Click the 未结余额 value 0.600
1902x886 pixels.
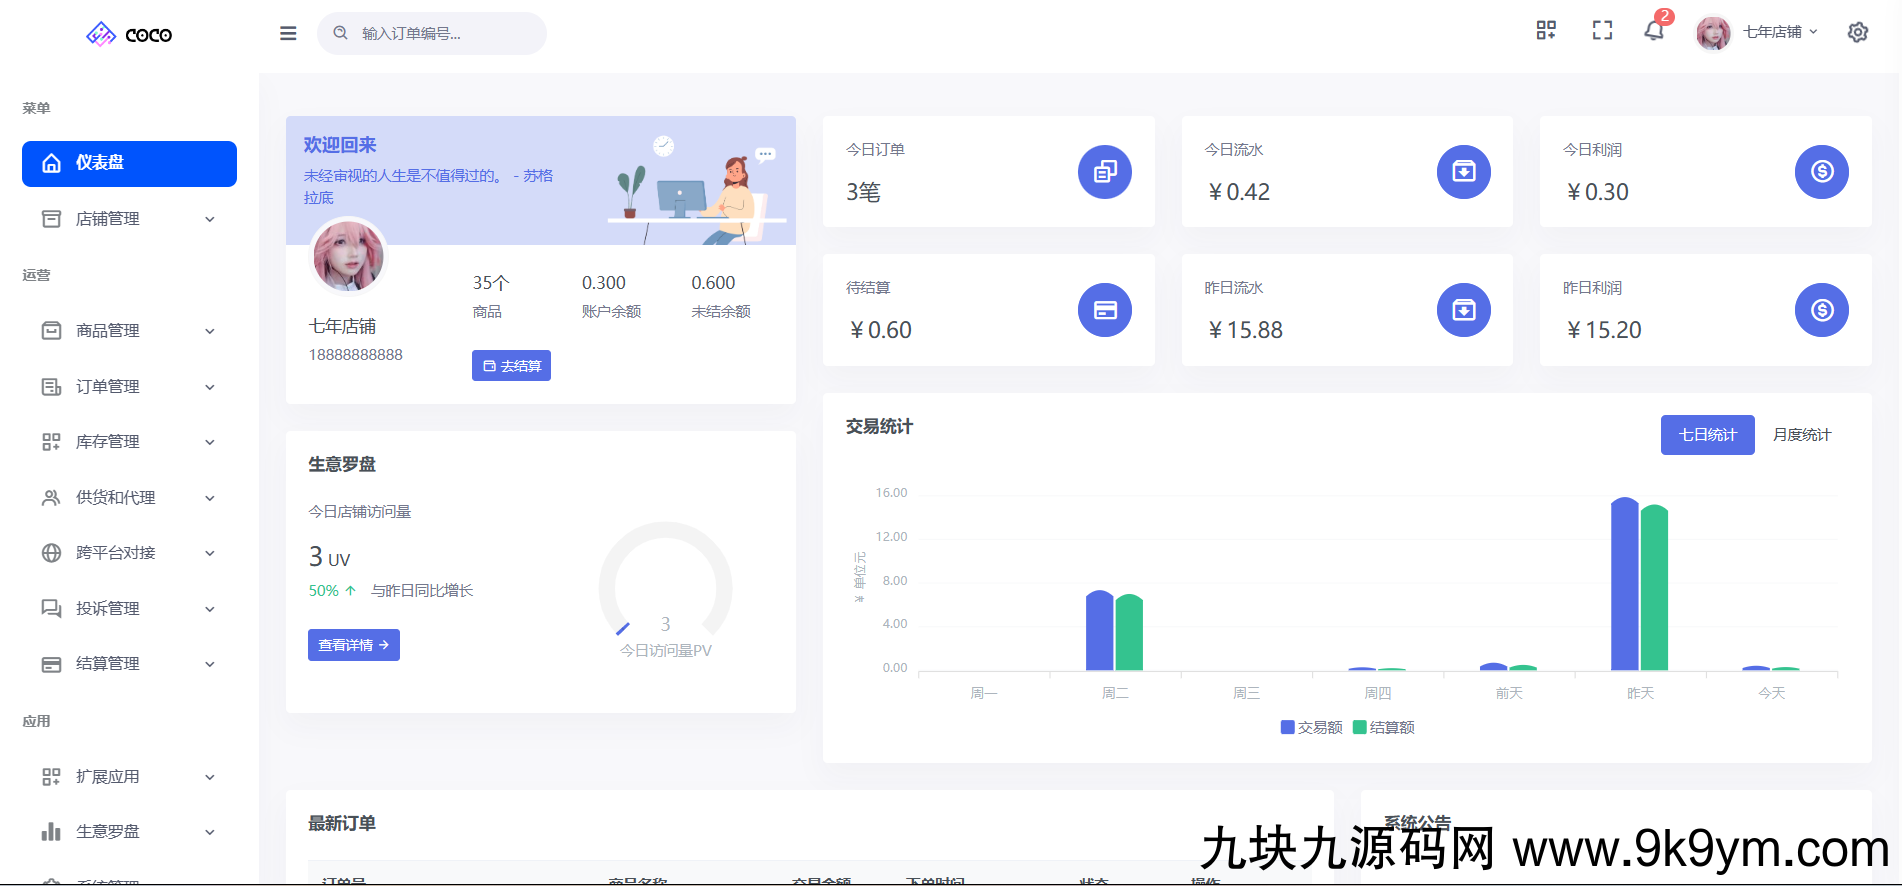pos(713,283)
